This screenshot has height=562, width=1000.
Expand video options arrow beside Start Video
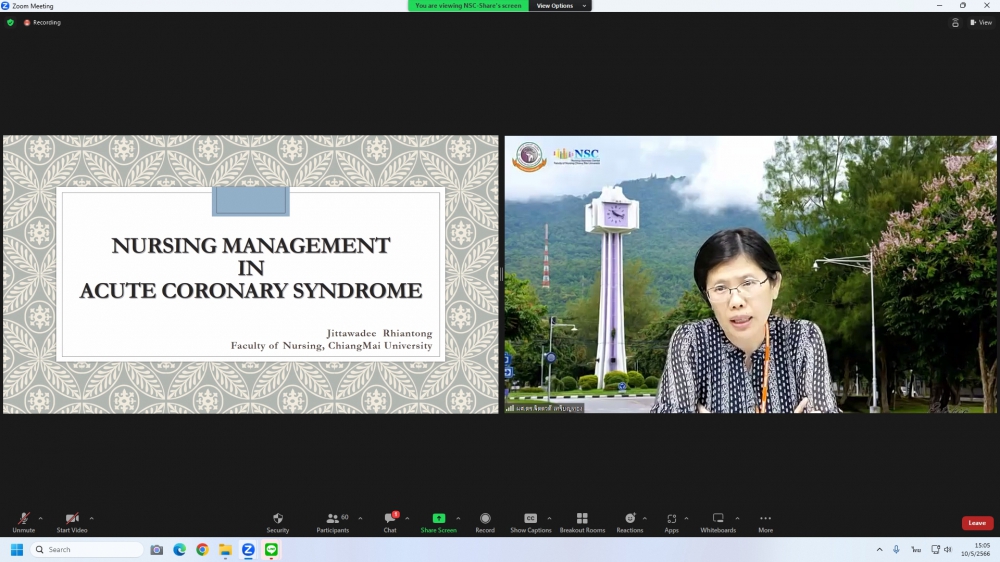click(92, 518)
